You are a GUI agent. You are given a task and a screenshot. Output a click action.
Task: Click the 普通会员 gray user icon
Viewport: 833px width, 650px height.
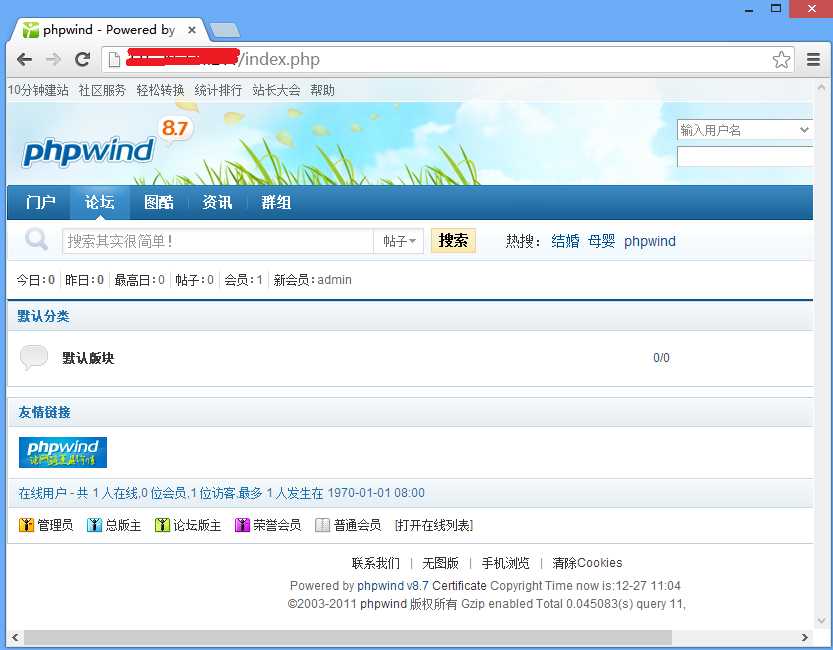tap(322, 525)
